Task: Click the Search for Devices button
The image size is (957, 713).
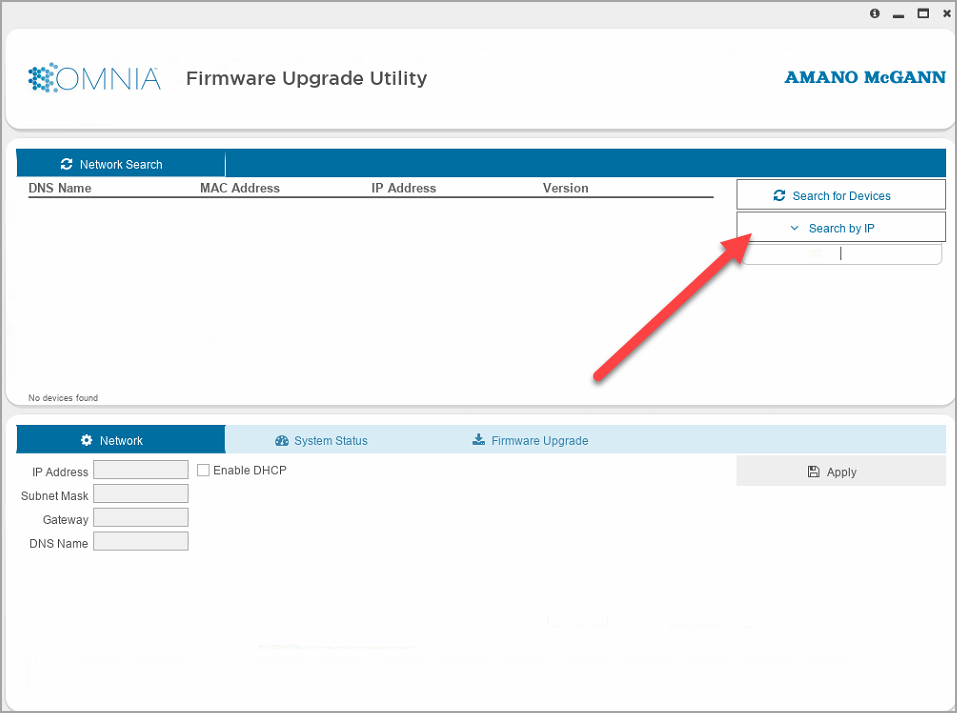Action: [x=841, y=195]
